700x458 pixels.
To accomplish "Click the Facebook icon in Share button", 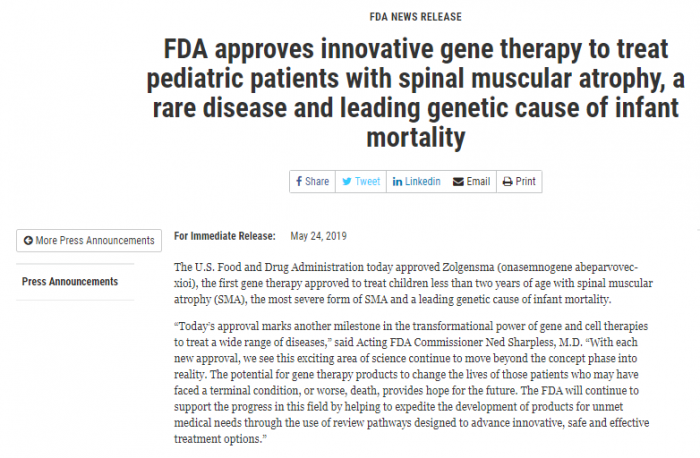I will pyautogui.click(x=299, y=181).
